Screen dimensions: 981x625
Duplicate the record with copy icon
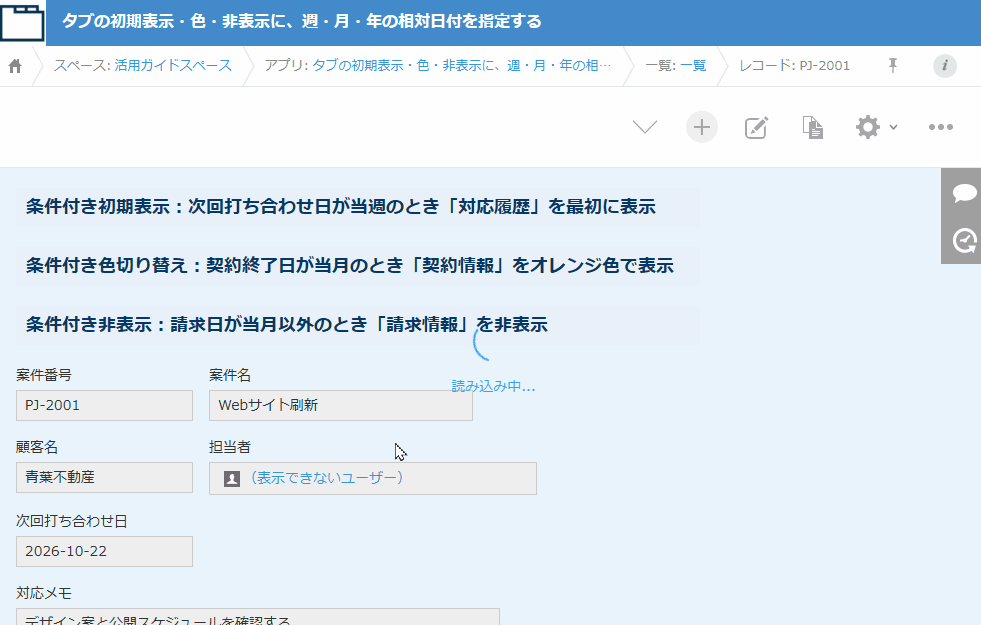coord(813,128)
